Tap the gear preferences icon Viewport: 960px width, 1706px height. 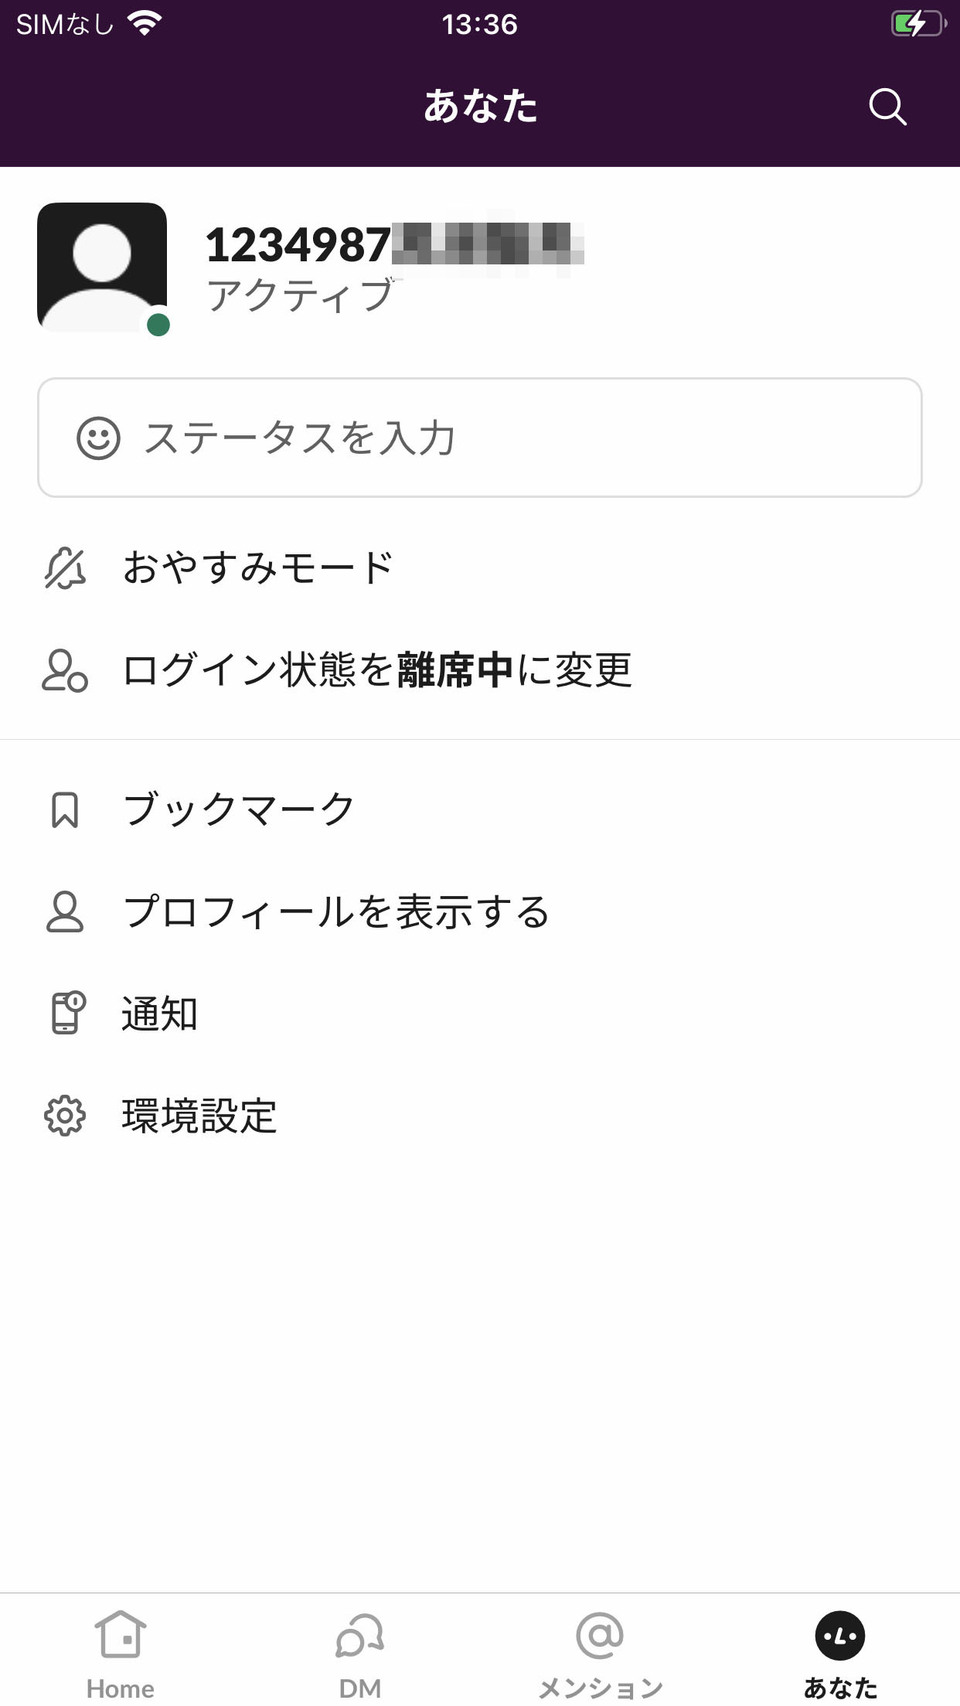pos(65,1116)
